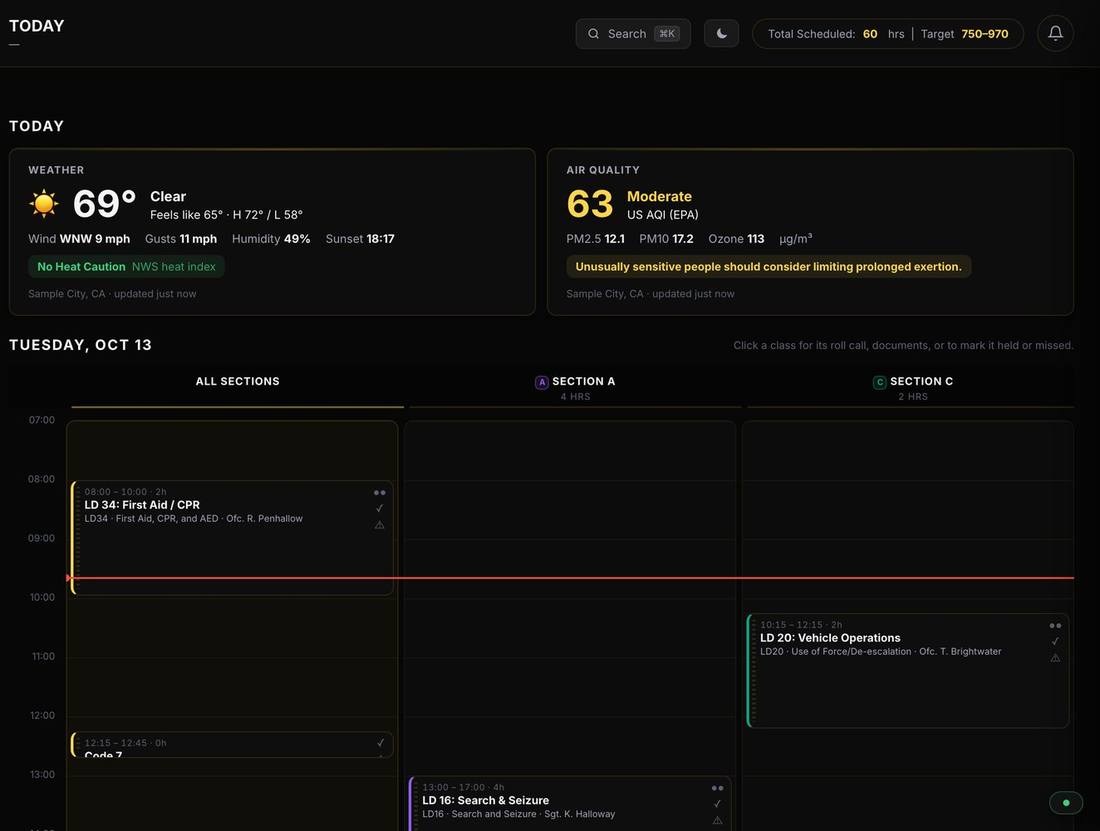Click the Sunset 18:17 value
The width and height of the screenshot is (1100, 831).
click(x=360, y=238)
